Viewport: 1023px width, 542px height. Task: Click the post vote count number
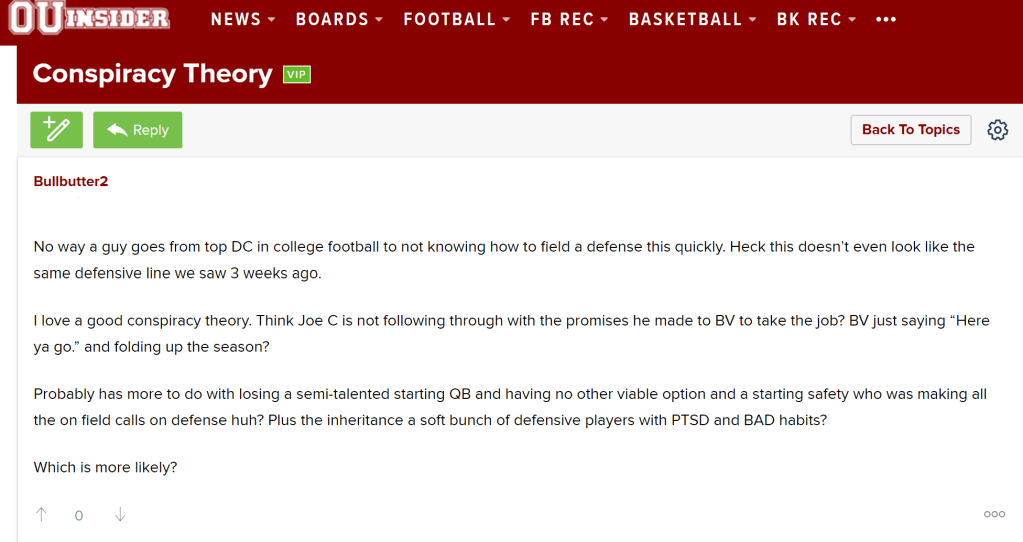pos(79,516)
